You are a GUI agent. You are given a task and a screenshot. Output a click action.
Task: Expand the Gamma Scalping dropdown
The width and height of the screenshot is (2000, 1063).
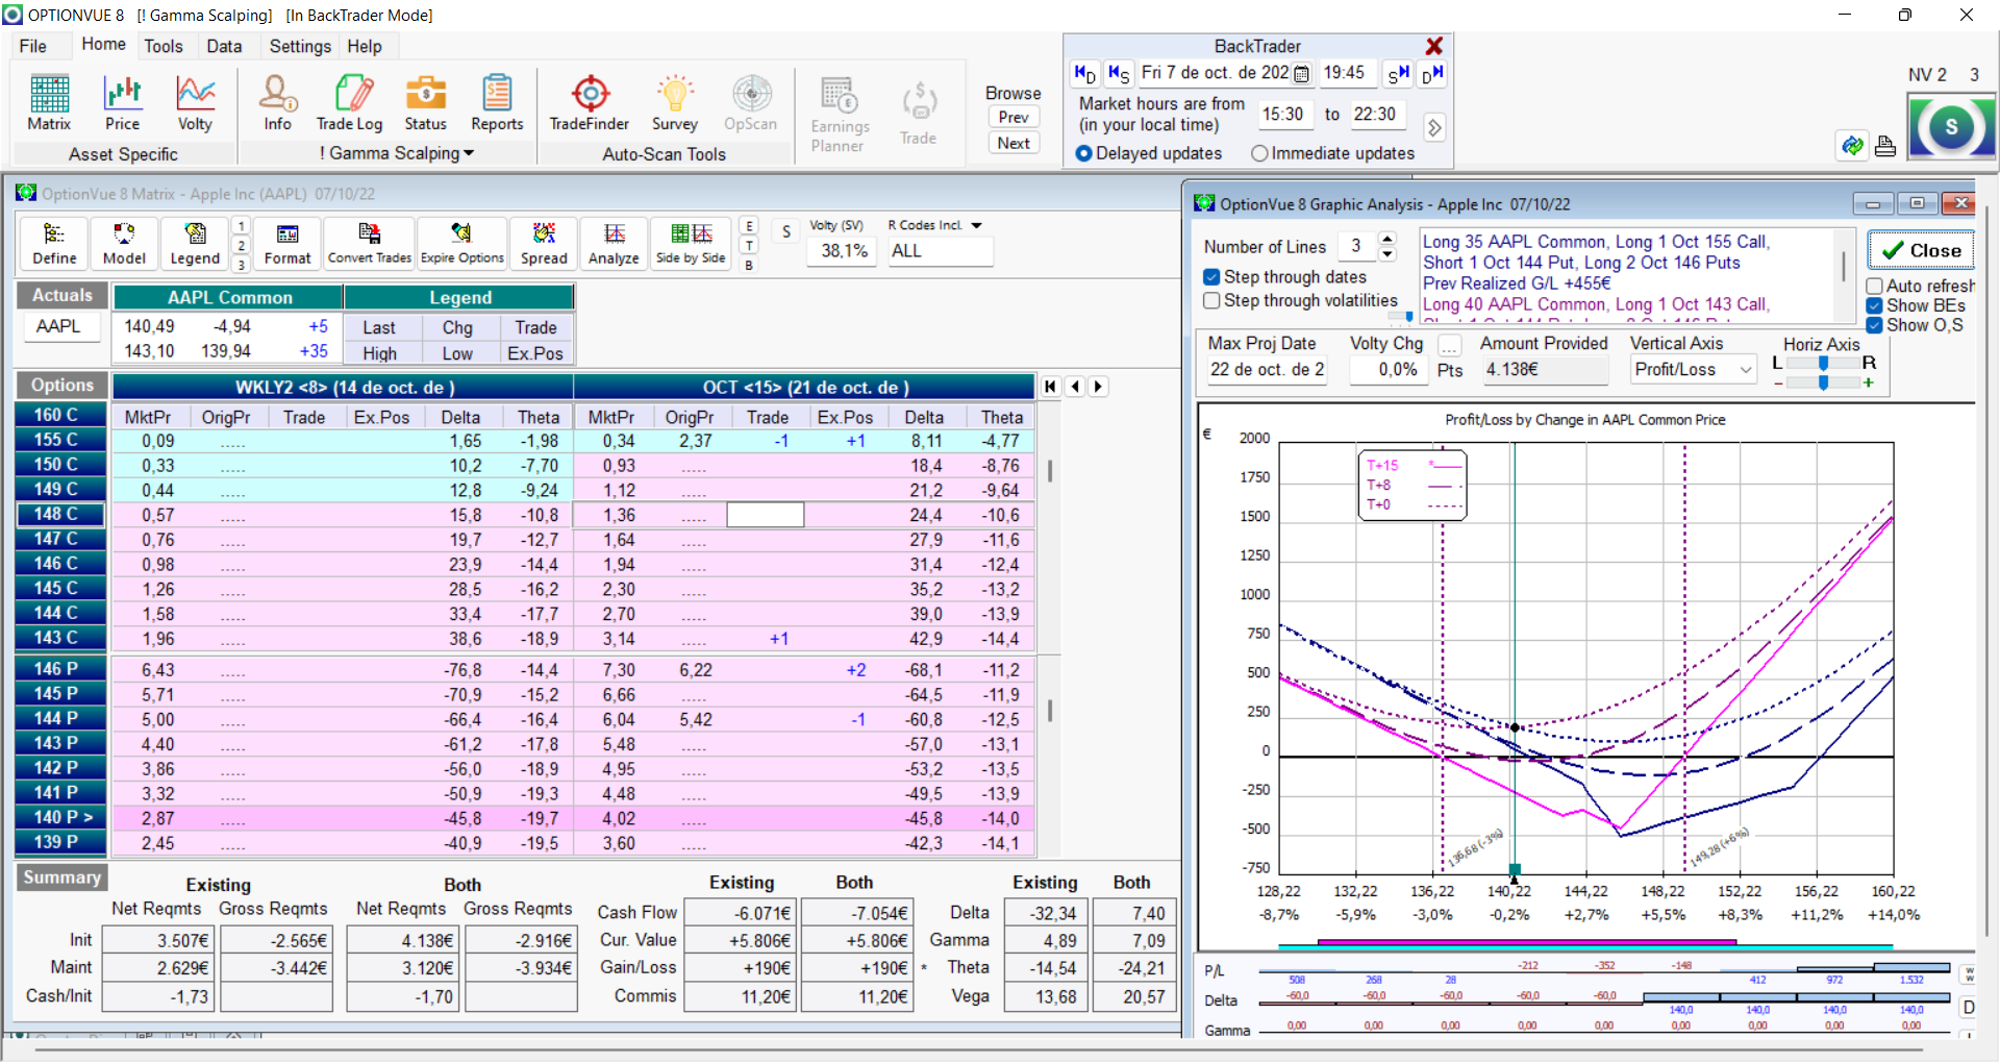[469, 153]
